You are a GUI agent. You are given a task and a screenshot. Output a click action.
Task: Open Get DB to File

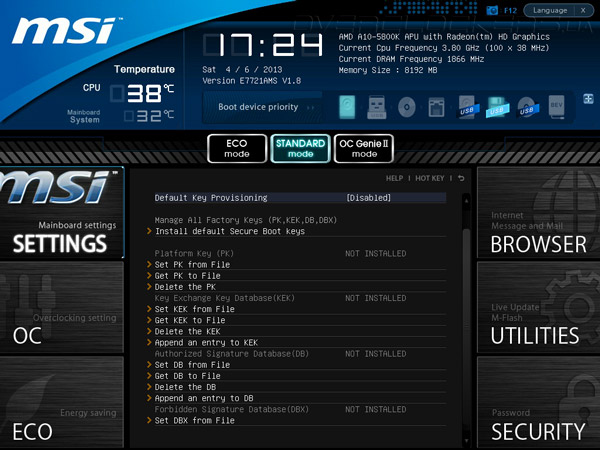point(188,376)
